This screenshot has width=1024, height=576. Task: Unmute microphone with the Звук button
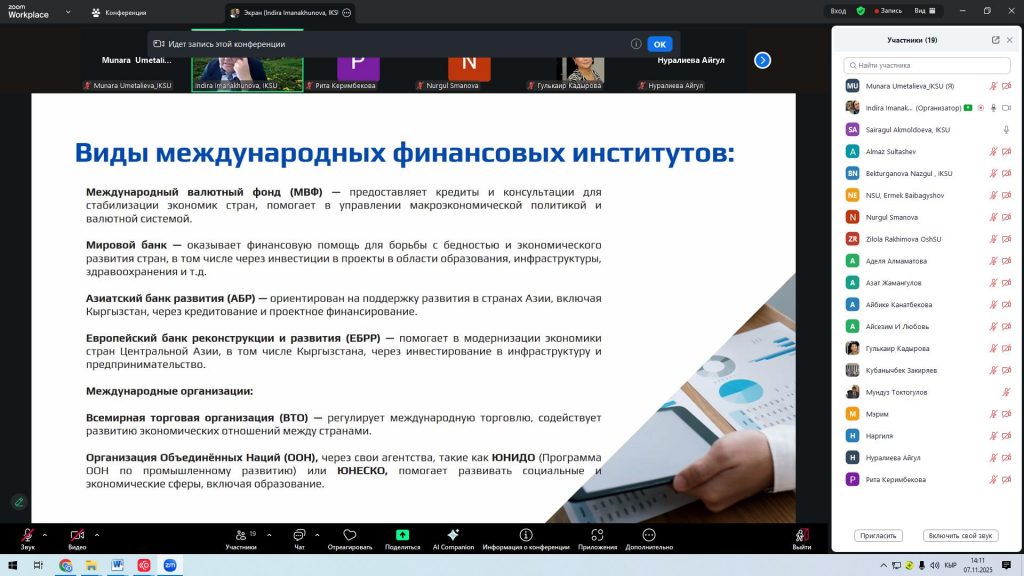pyautogui.click(x=27, y=536)
